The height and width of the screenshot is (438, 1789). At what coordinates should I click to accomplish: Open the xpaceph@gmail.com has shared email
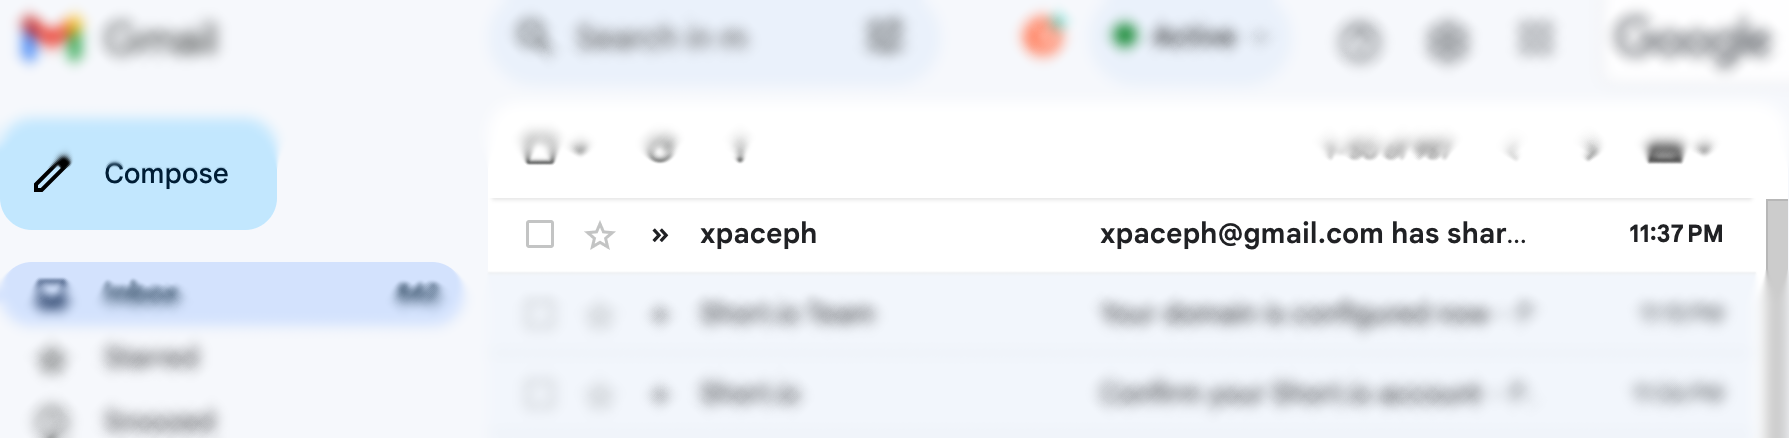point(1312,233)
